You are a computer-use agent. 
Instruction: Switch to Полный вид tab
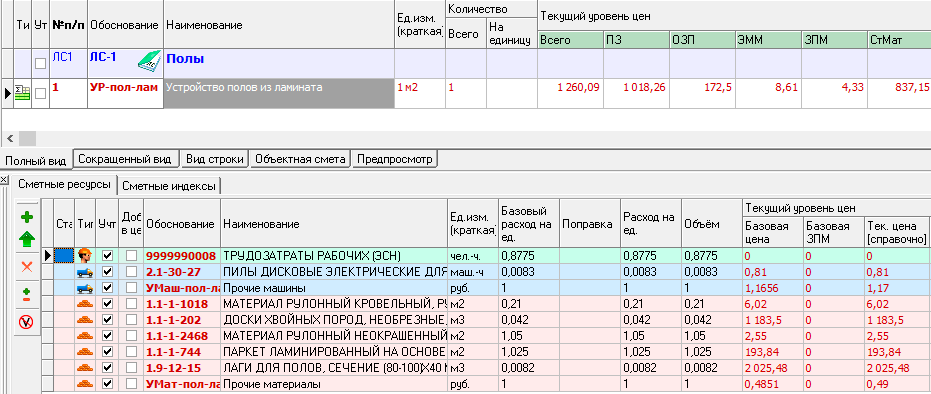pos(36,160)
